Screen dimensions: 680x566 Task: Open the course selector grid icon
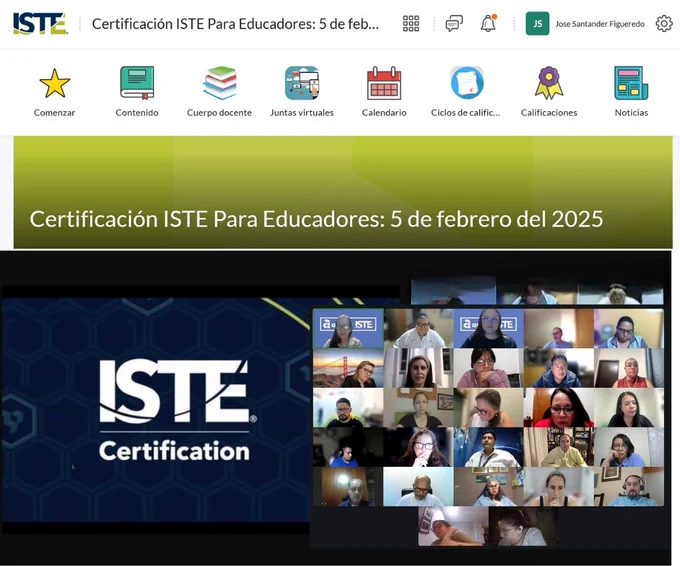click(411, 23)
